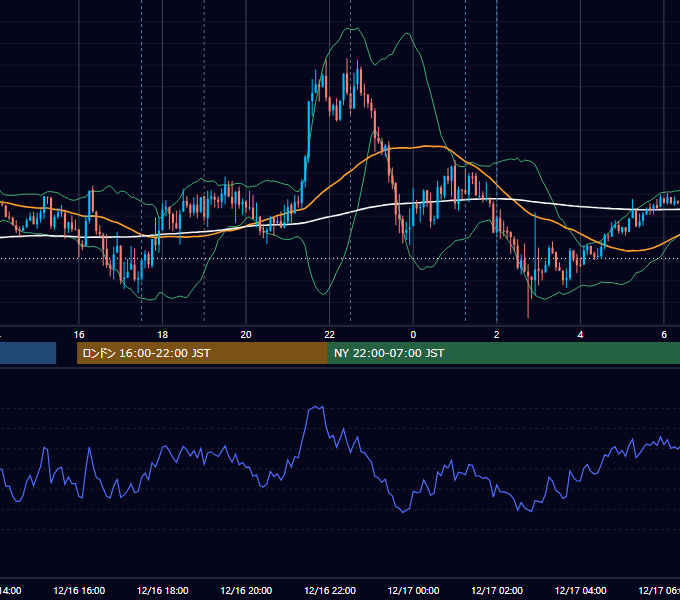The height and width of the screenshot is (600, 680).
Task: Click the oscillator peak near 22:00
Action: [317, 408]
